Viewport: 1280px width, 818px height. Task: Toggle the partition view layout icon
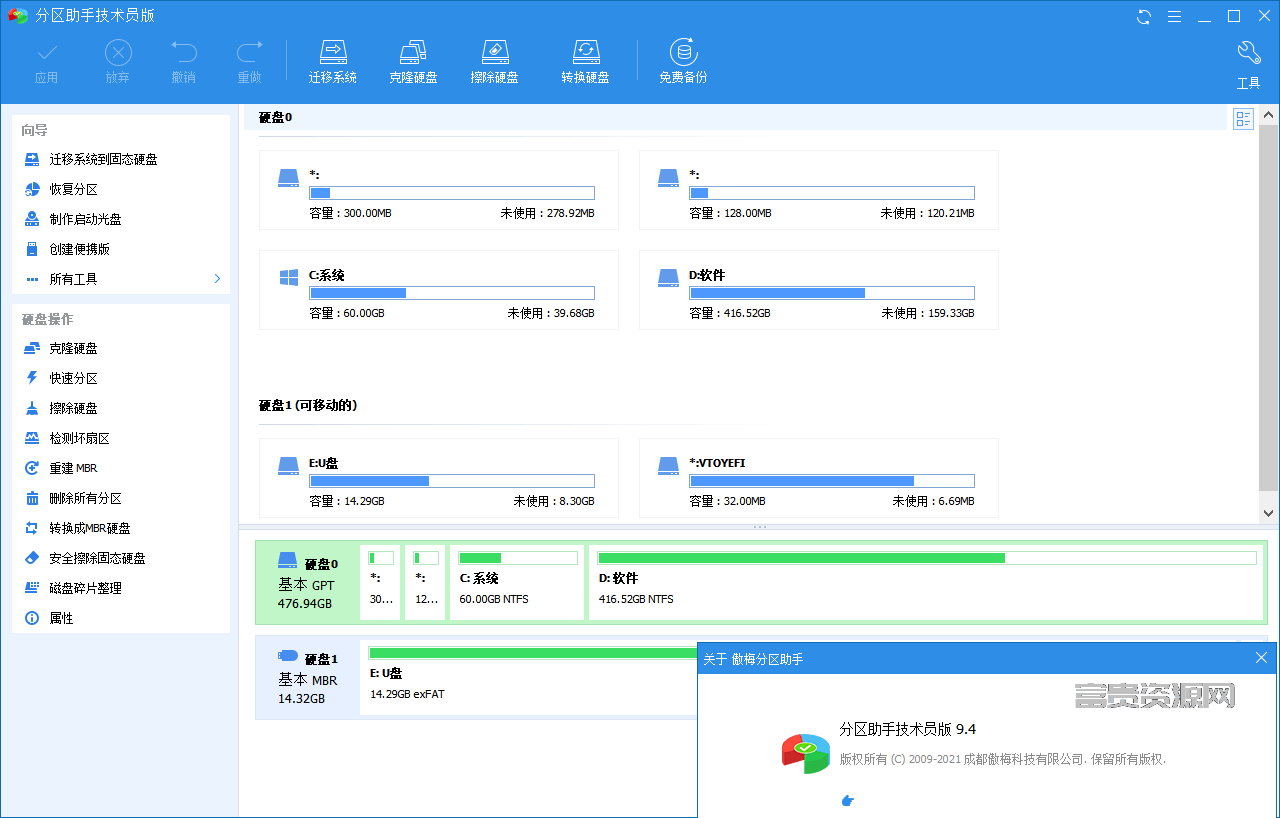pyautogui.click(x=1243, y=120)
